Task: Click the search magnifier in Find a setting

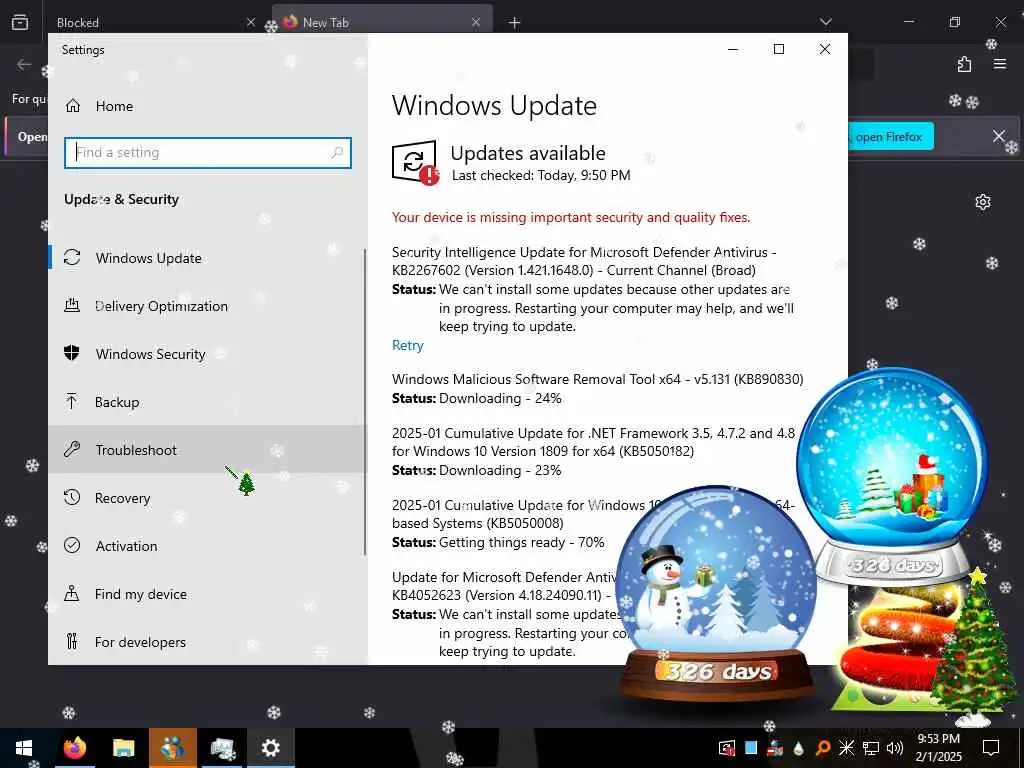Action: pyautogui.click(x=337, y=153)
